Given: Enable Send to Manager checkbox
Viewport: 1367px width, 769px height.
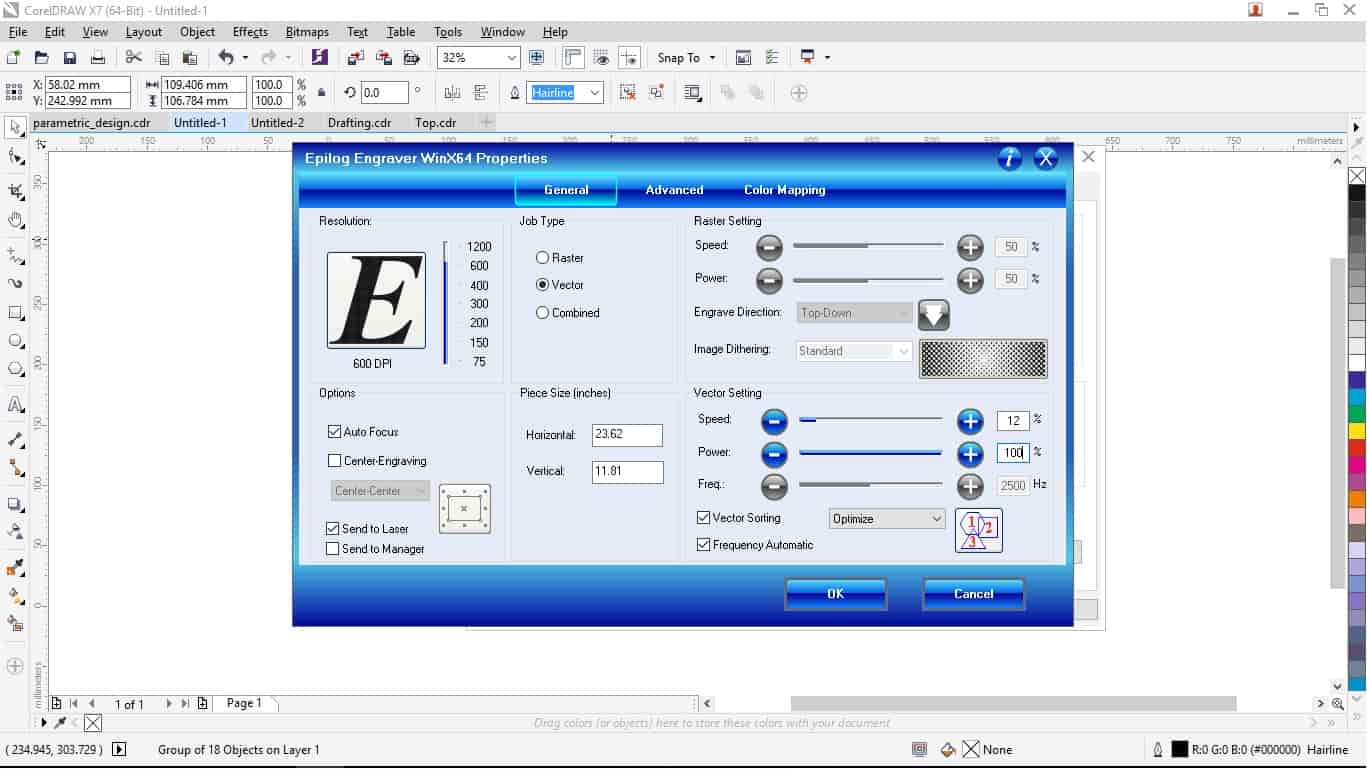Looking at the screenshot, I should tap(333, 549).
